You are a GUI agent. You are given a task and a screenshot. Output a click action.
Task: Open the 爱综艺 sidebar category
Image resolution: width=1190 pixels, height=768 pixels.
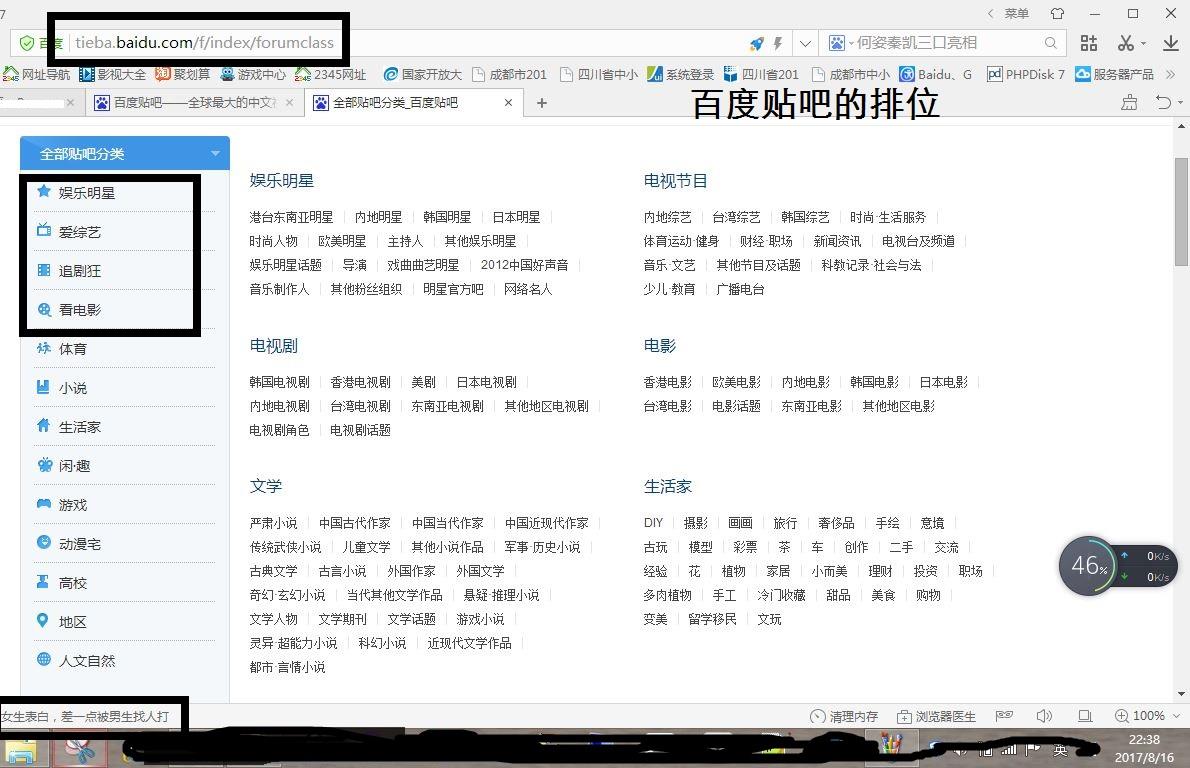80,231
